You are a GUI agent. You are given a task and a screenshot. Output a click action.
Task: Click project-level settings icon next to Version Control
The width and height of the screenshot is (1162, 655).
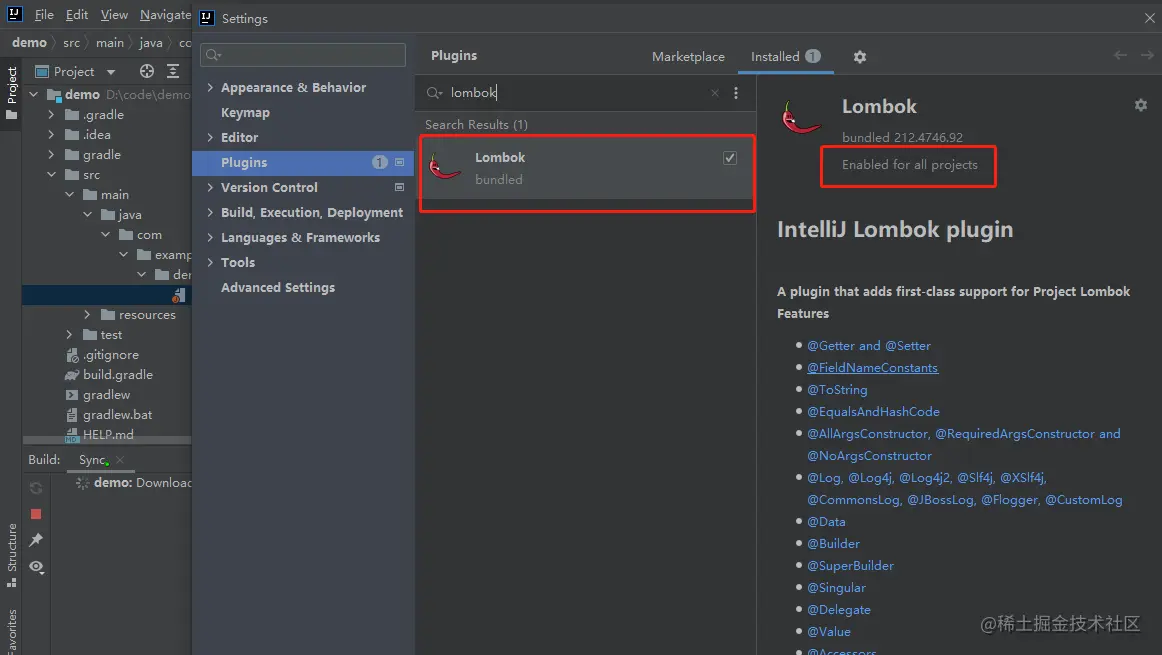pos(399,187)
